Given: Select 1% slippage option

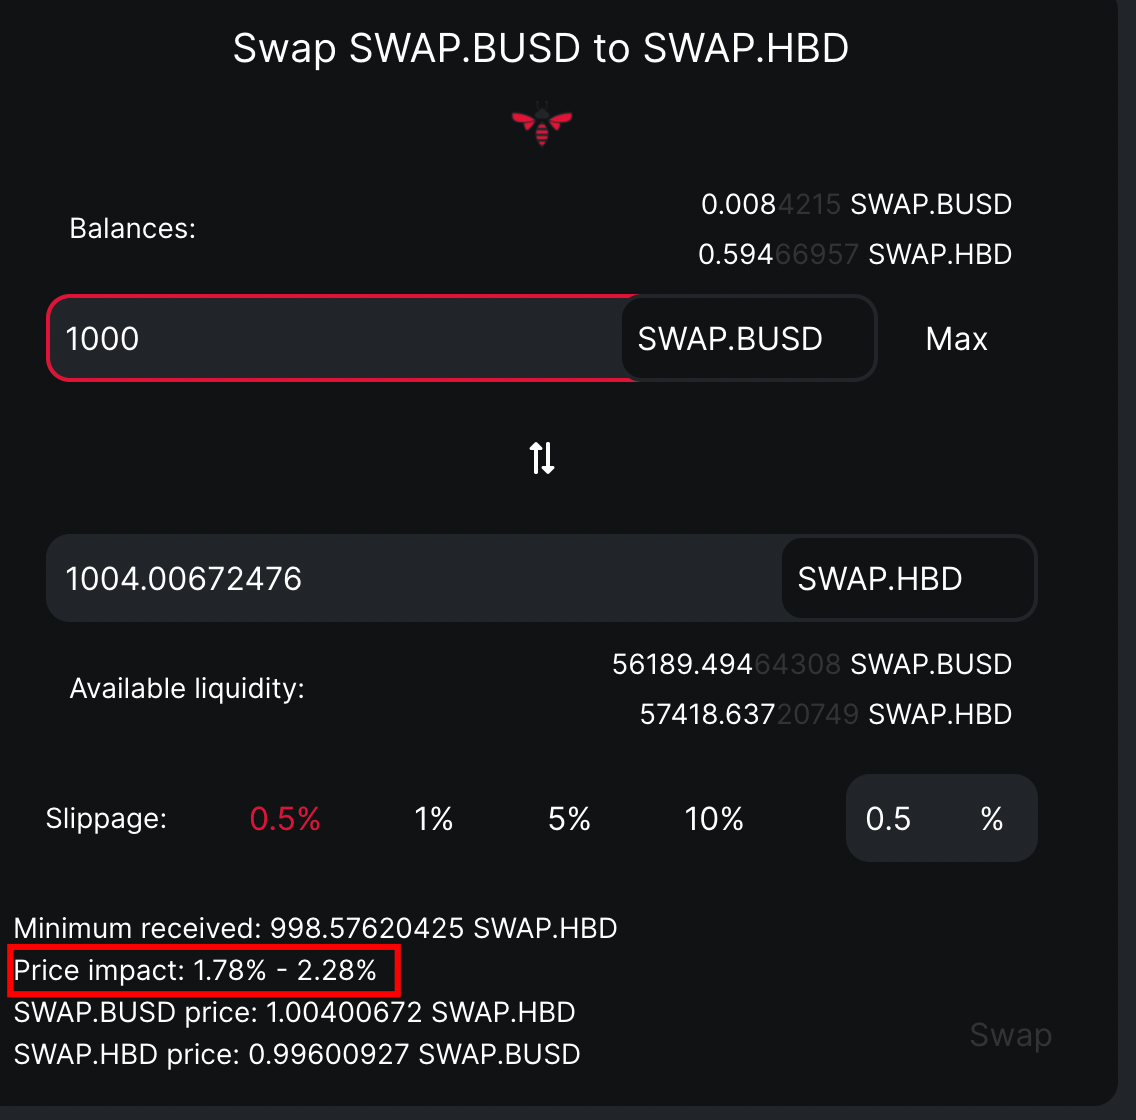Looking at the screenshot, I should [433, 819].
